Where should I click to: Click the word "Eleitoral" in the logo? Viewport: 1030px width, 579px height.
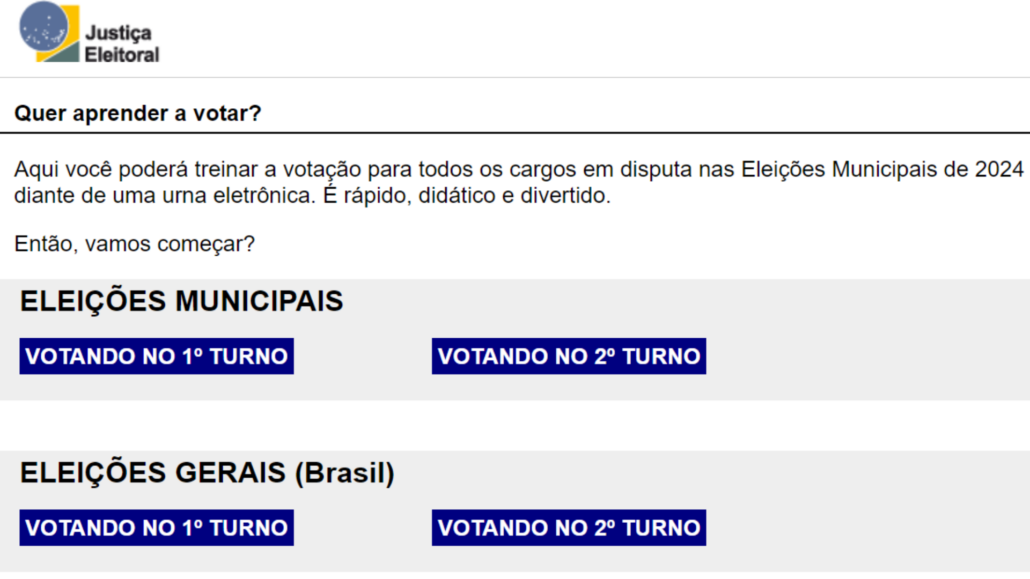(122, 55)
